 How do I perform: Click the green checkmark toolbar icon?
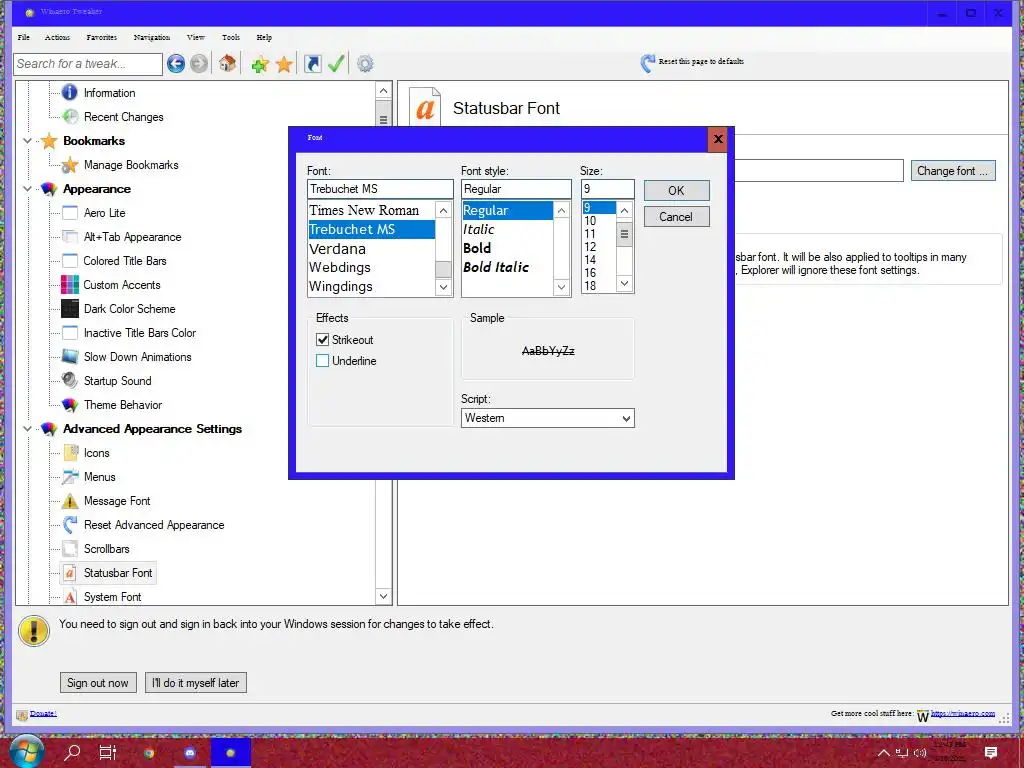(336, 63)
